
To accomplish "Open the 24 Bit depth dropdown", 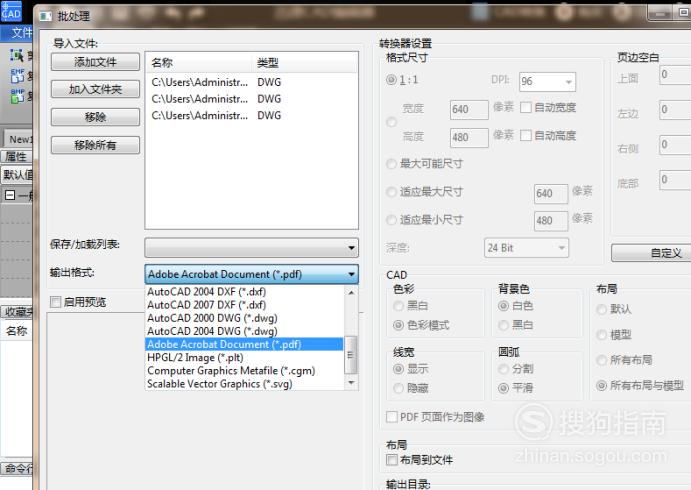I will click(526, 248).
